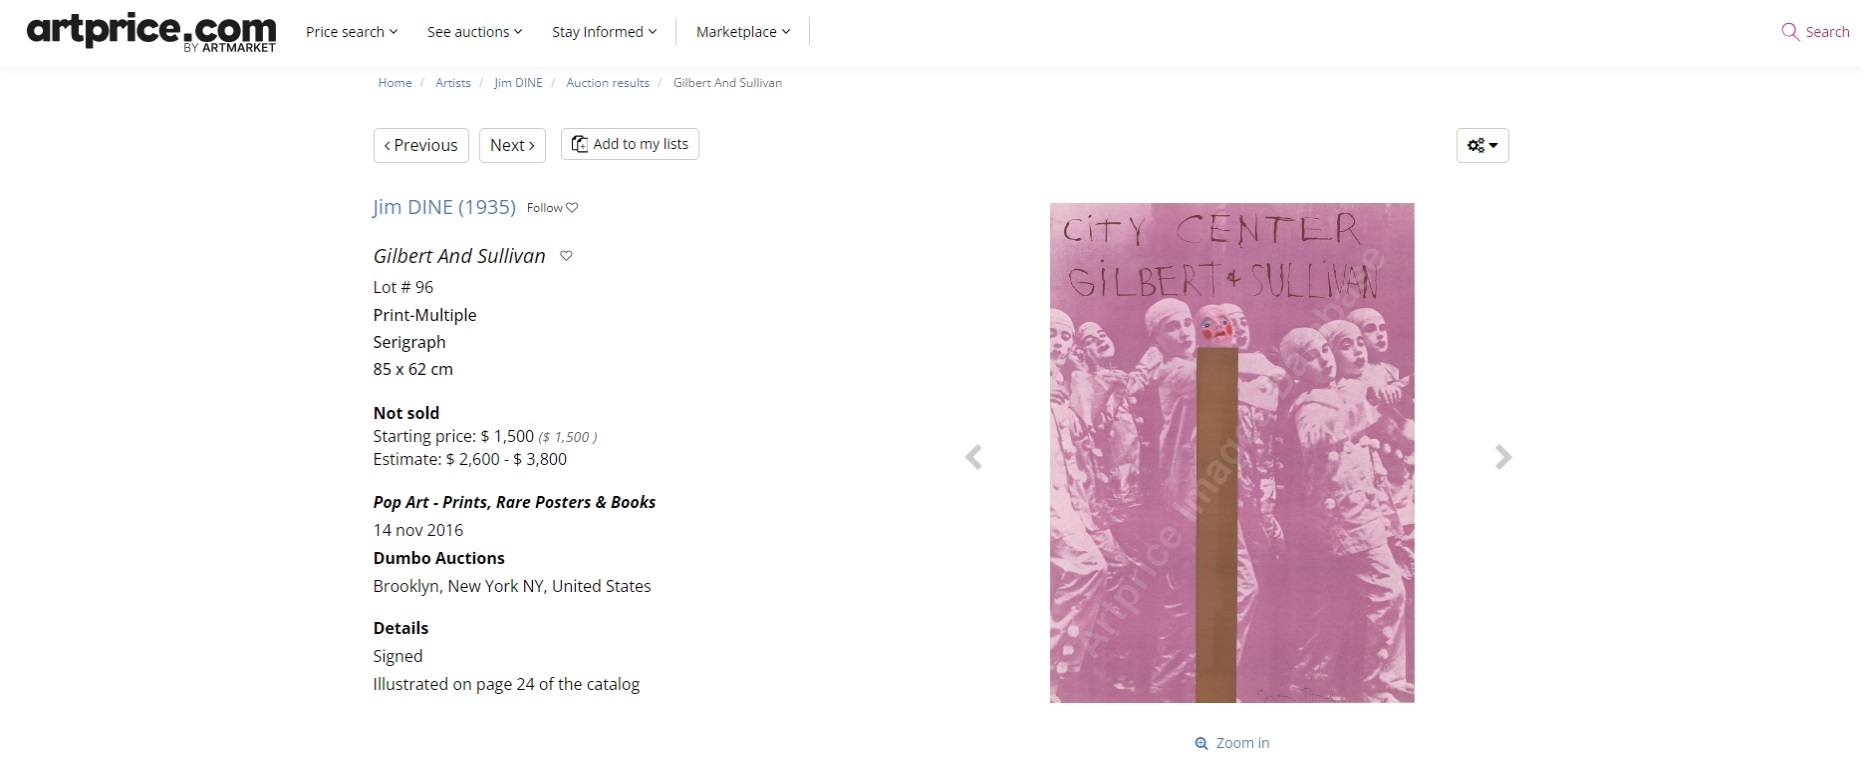Go to the Next lot
This screenshot has width=1868, height=770.
tap(512, 145)
